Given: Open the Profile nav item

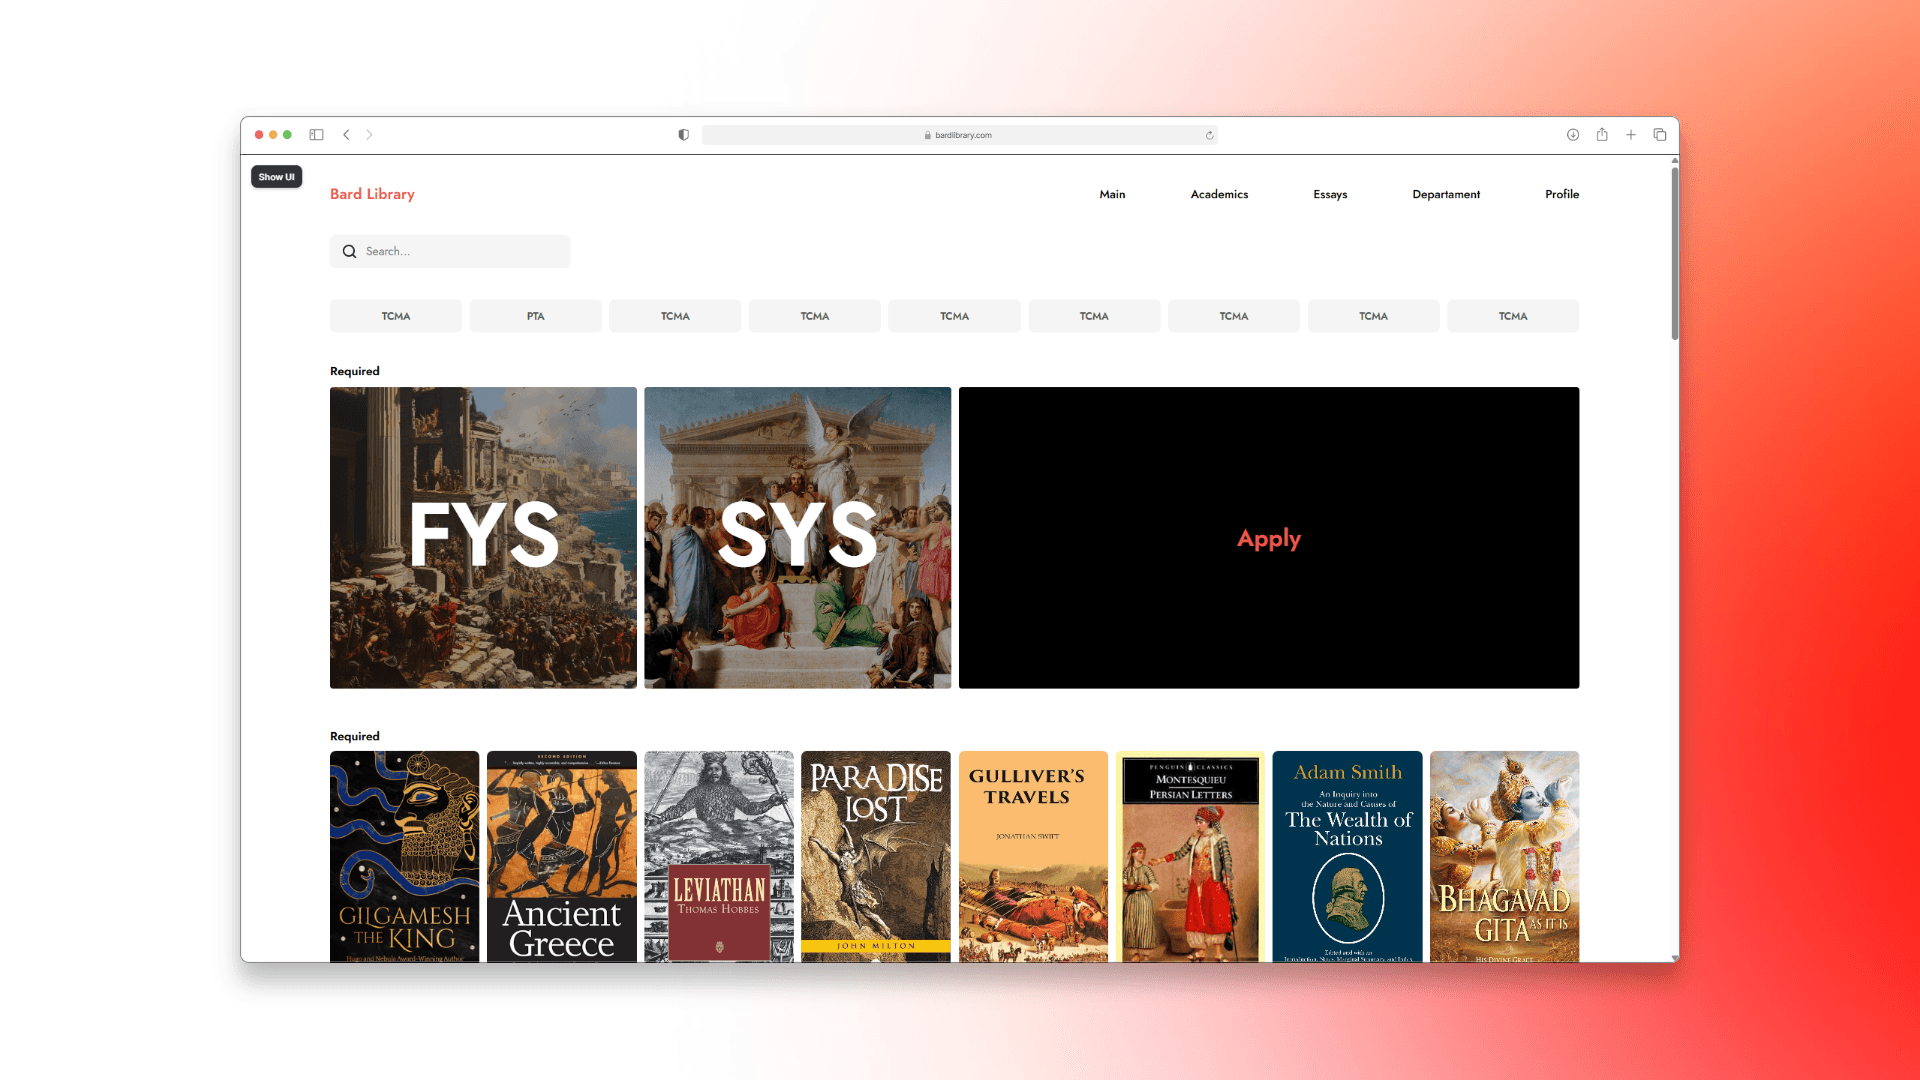Looking at the screenshot, I should tap(1562, 194).
